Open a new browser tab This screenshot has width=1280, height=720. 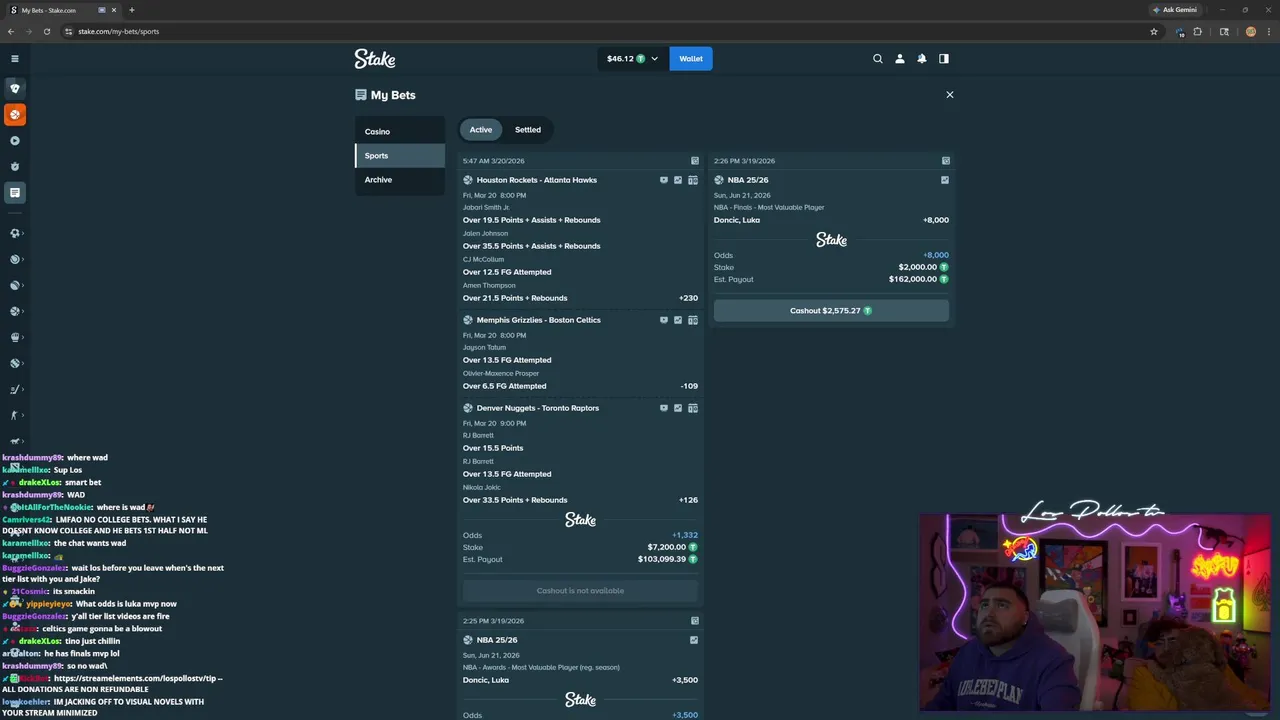(x=132, y=10)
